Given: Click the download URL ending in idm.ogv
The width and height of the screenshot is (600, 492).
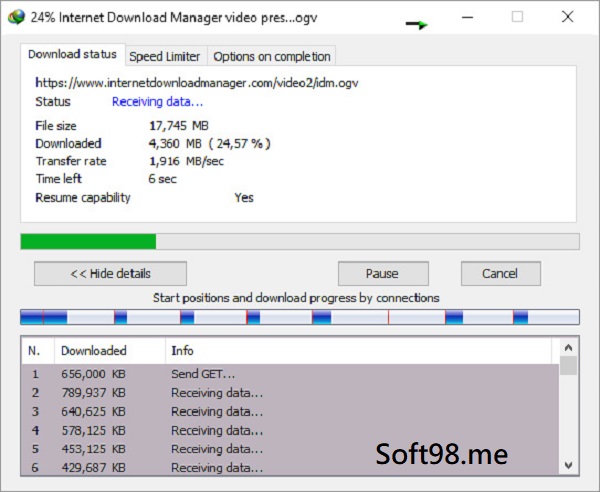Looking at the screenshot, I should [197, 83].
